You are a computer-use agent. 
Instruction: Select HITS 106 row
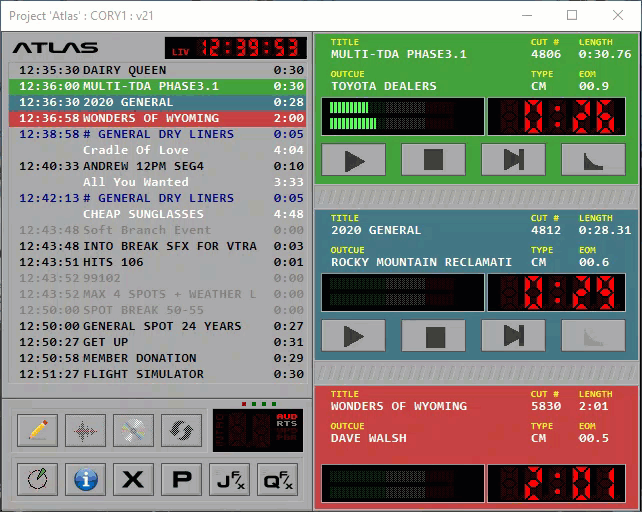click(157, 262)
